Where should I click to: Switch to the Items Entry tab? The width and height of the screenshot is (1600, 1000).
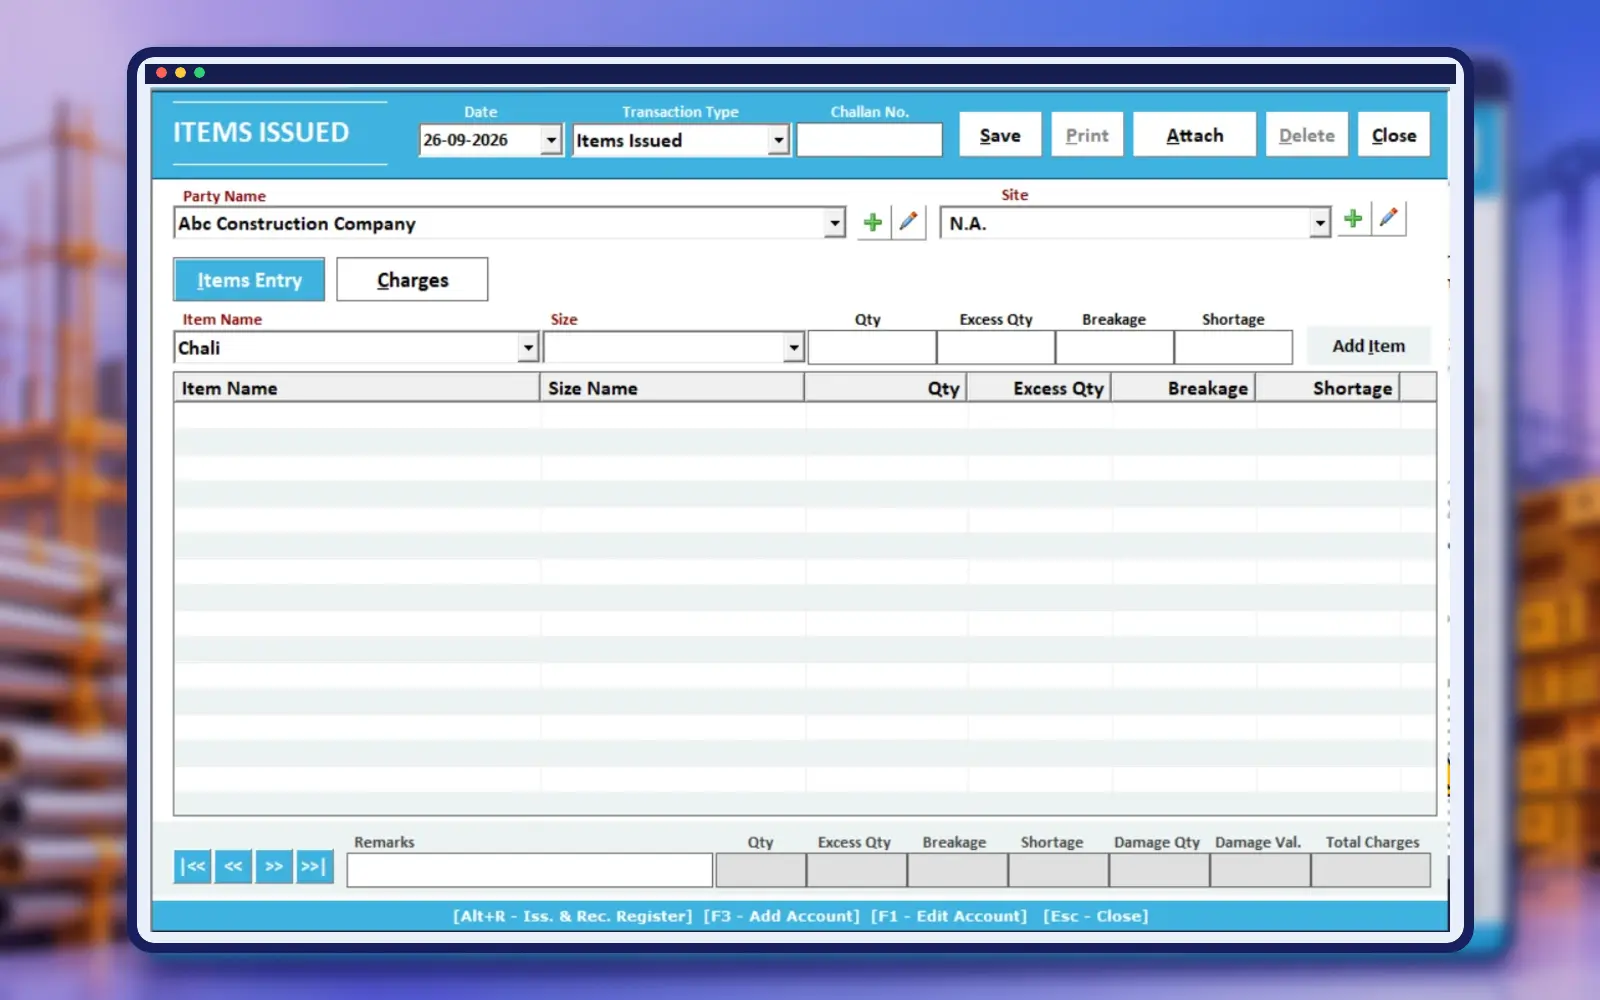click(249, 280)
